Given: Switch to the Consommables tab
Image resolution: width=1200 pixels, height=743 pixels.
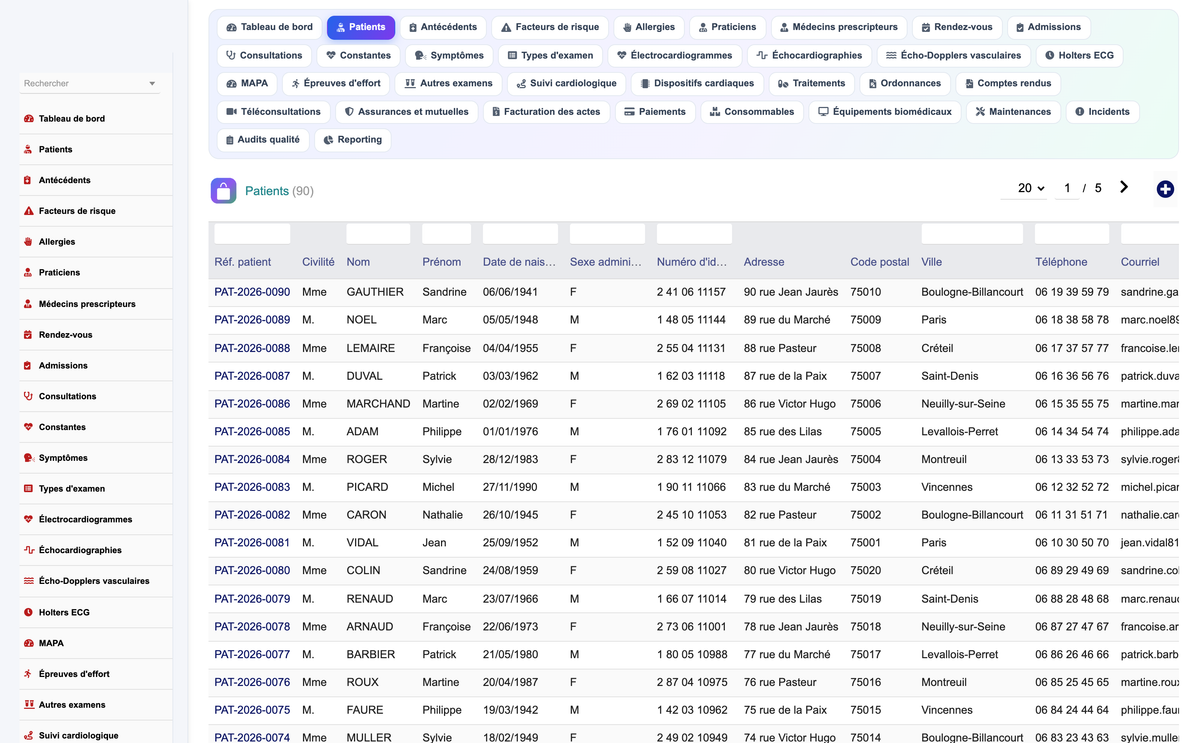Looking at the screenshot, I should [x=752, y=112].
